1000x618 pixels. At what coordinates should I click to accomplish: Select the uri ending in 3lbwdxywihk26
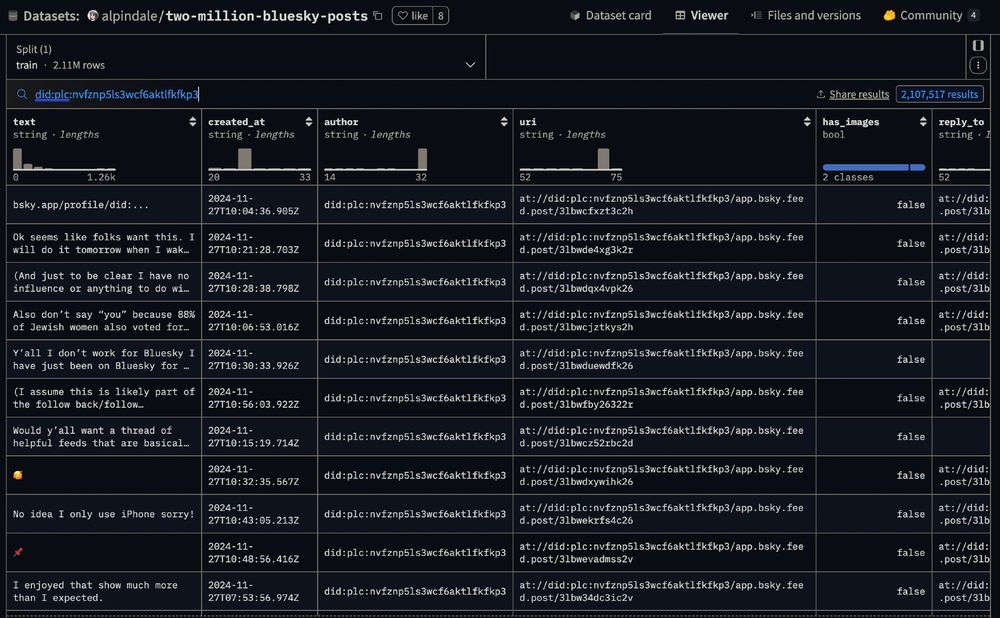pyautogui.click(x=664, y=475)
